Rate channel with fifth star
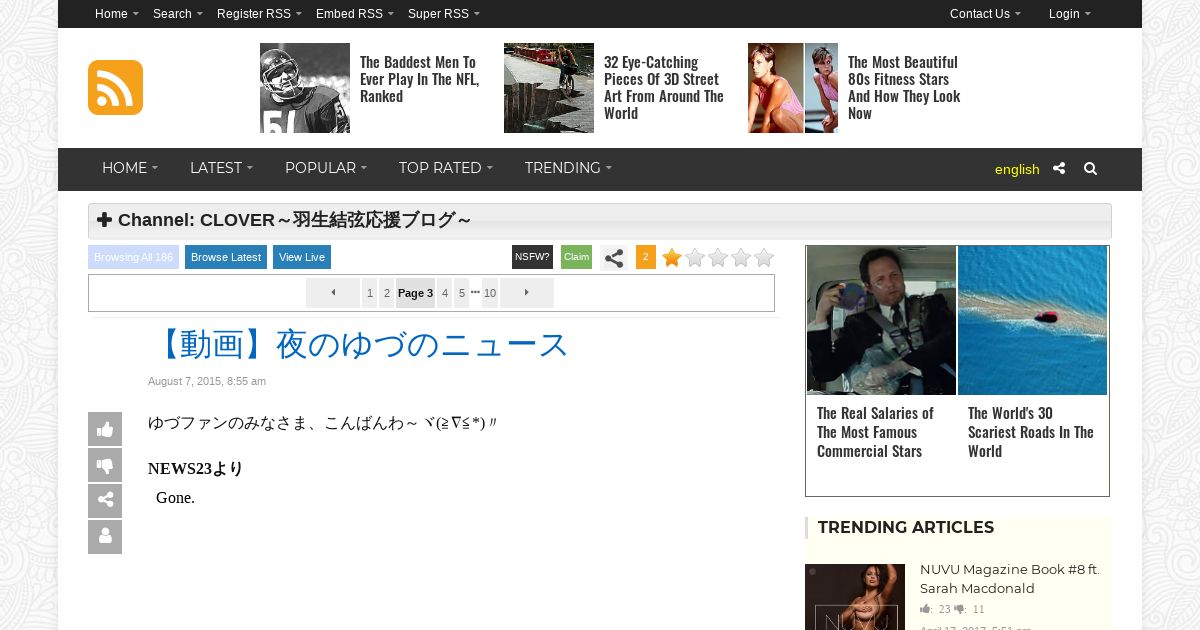Viewport: 1200px width, 630px height. tap(764, 258)
